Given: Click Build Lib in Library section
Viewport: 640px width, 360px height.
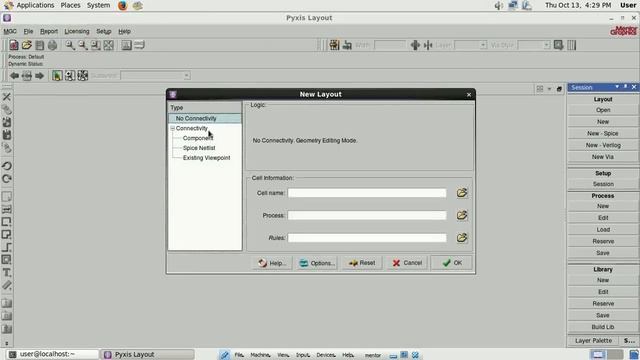Looking at the screenshot, I should pos(602,327).
